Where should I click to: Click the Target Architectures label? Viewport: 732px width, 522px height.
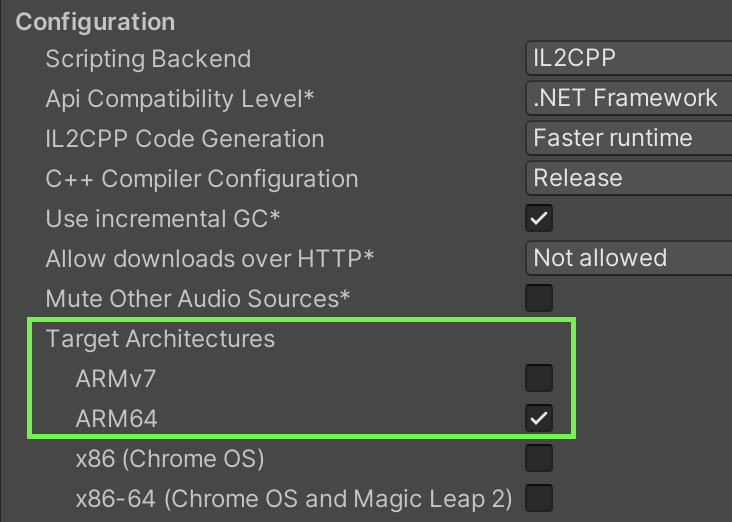(160, 339)
